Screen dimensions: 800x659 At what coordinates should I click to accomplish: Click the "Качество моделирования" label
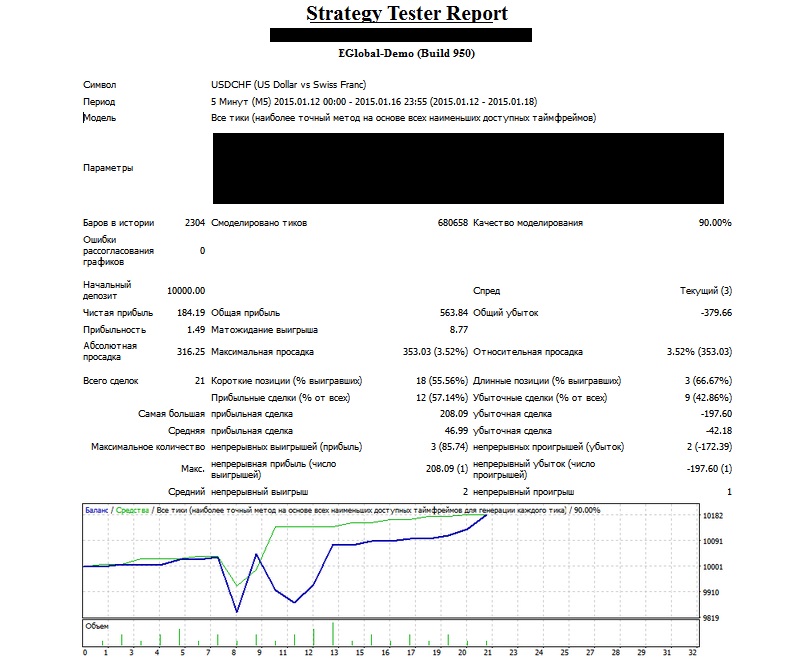pos(528,223)
